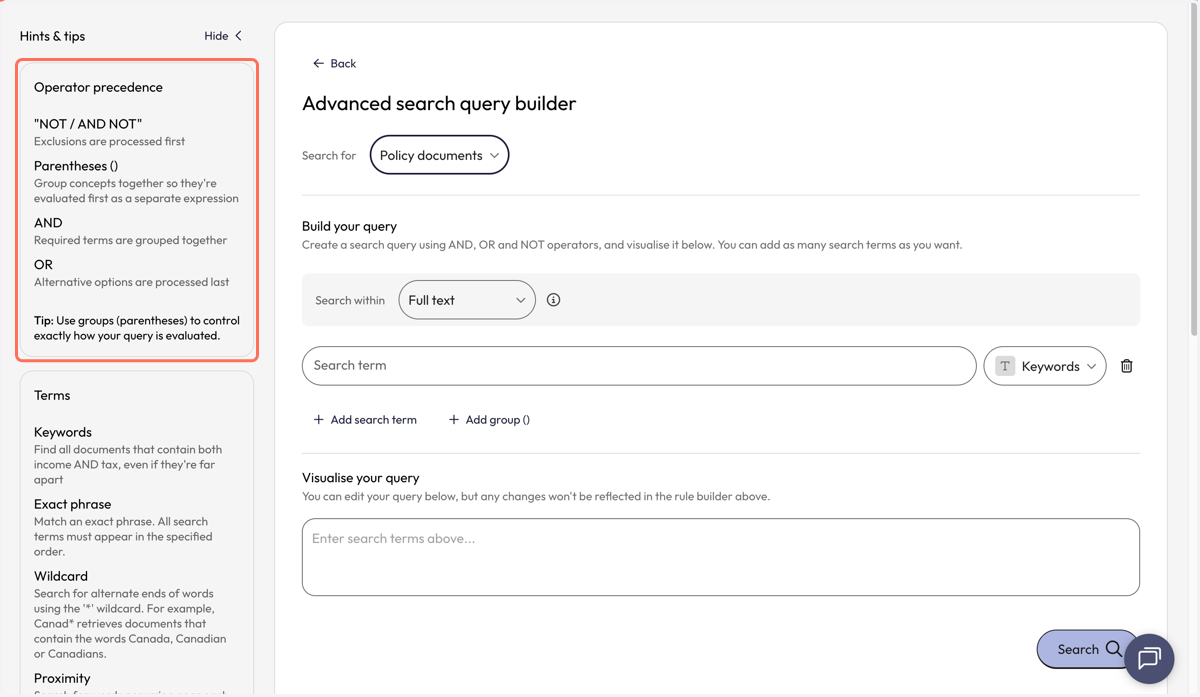Go back using the Back arrow link

[334, 63]
